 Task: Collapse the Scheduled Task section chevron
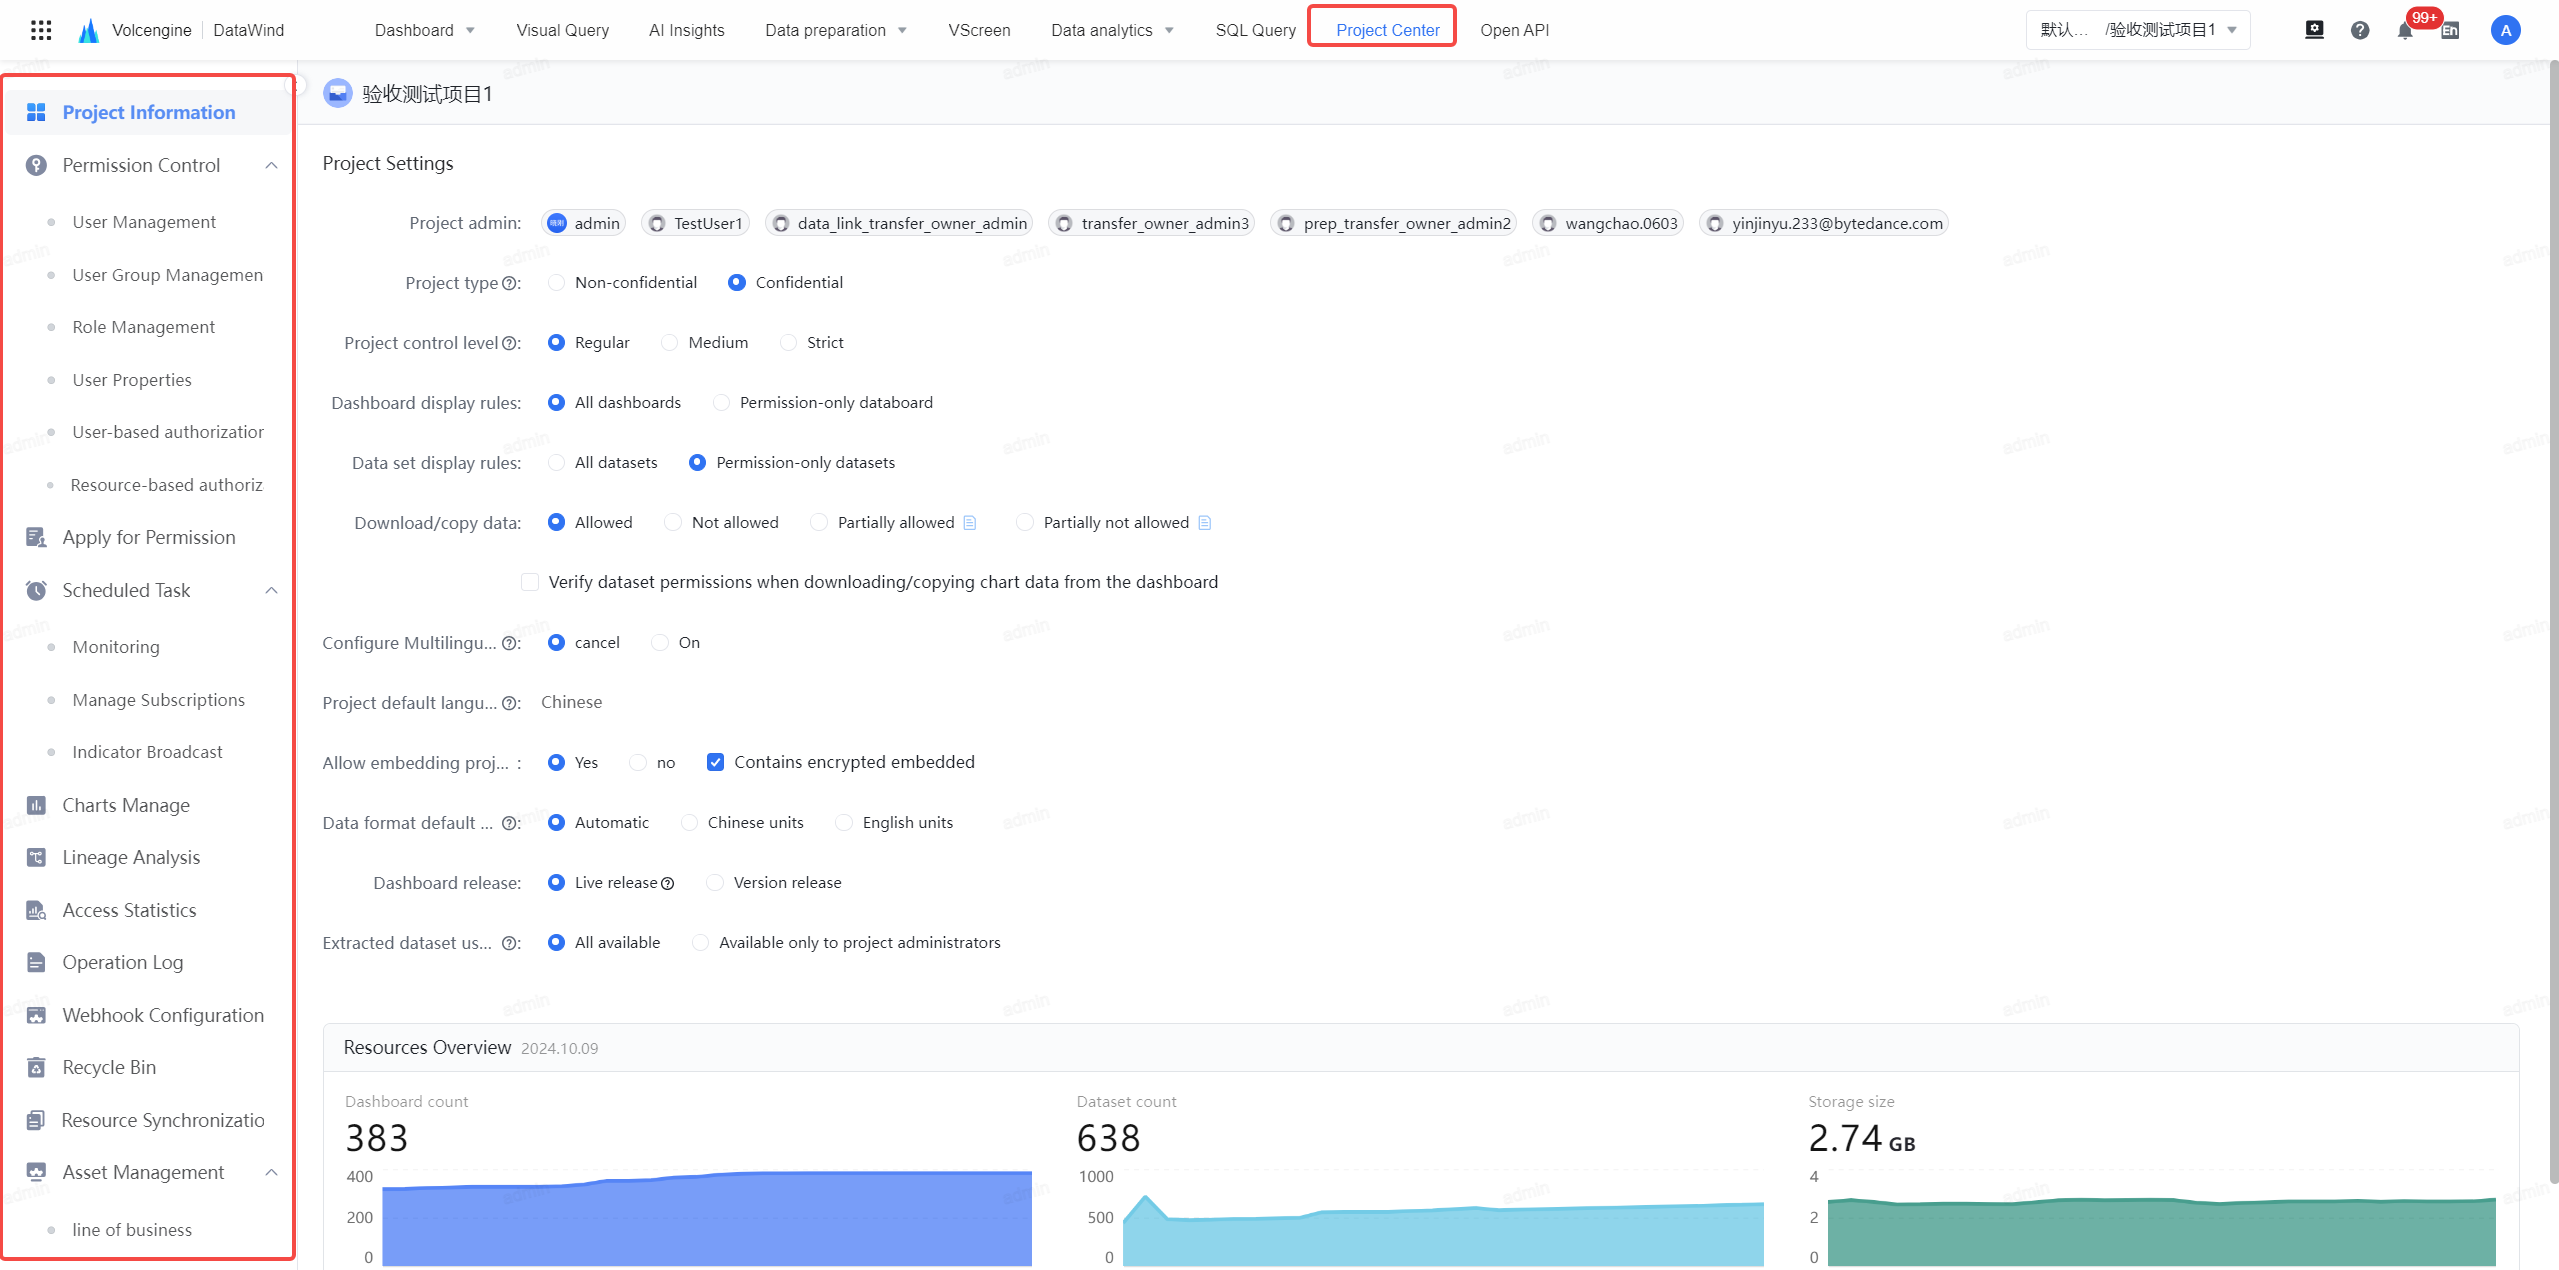click(x=271, y=590)
